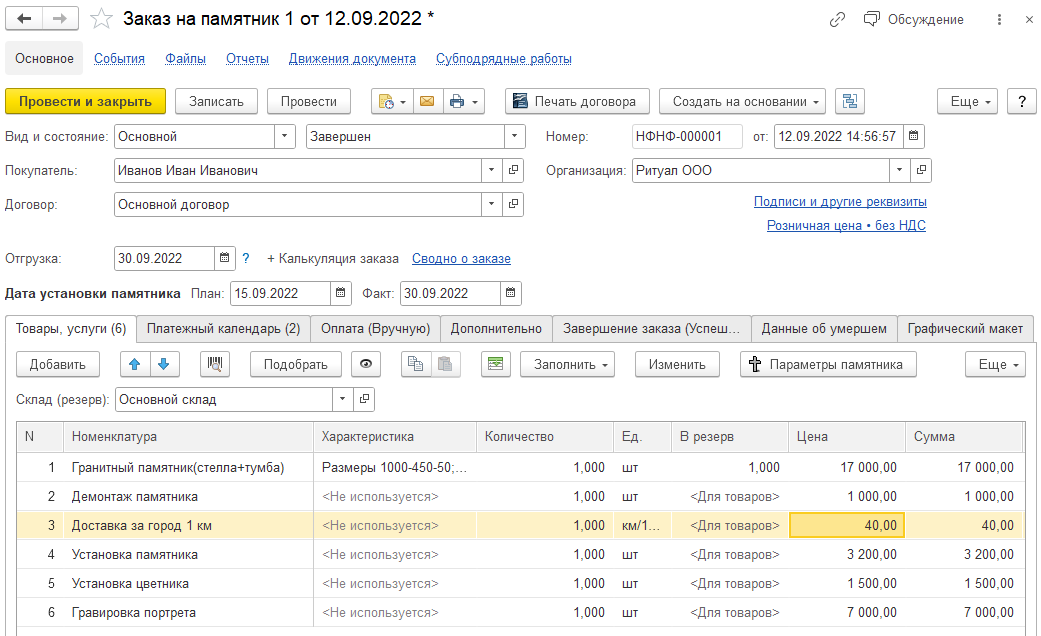Expand the Создать на основании menu
Image resolution: width=1041 pixels, height=636 pixels.
741,101
